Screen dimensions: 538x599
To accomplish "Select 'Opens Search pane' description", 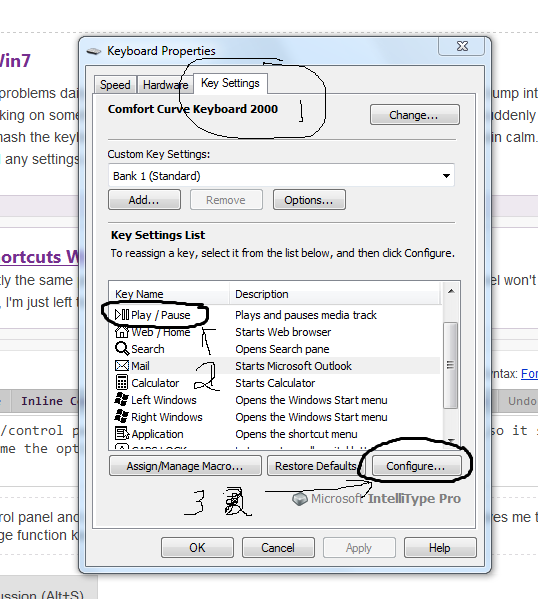I will click(282, 349).
